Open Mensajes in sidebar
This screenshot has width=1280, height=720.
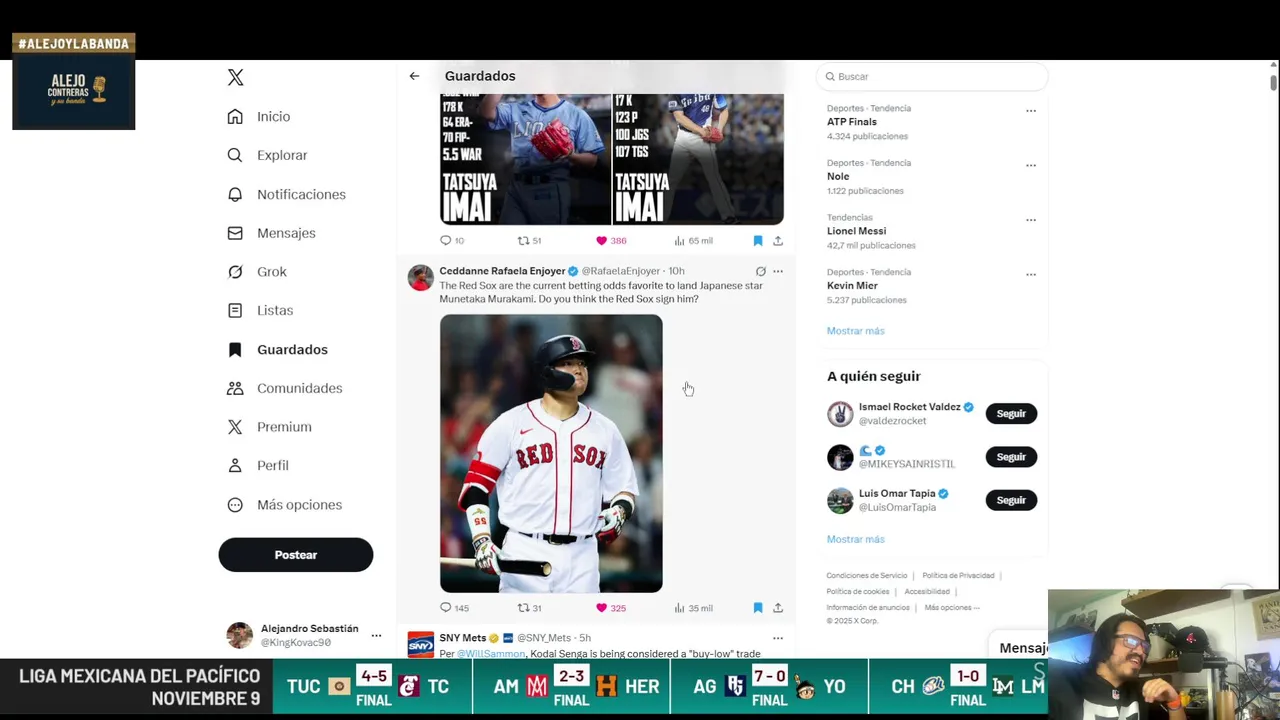coord(271,233)
